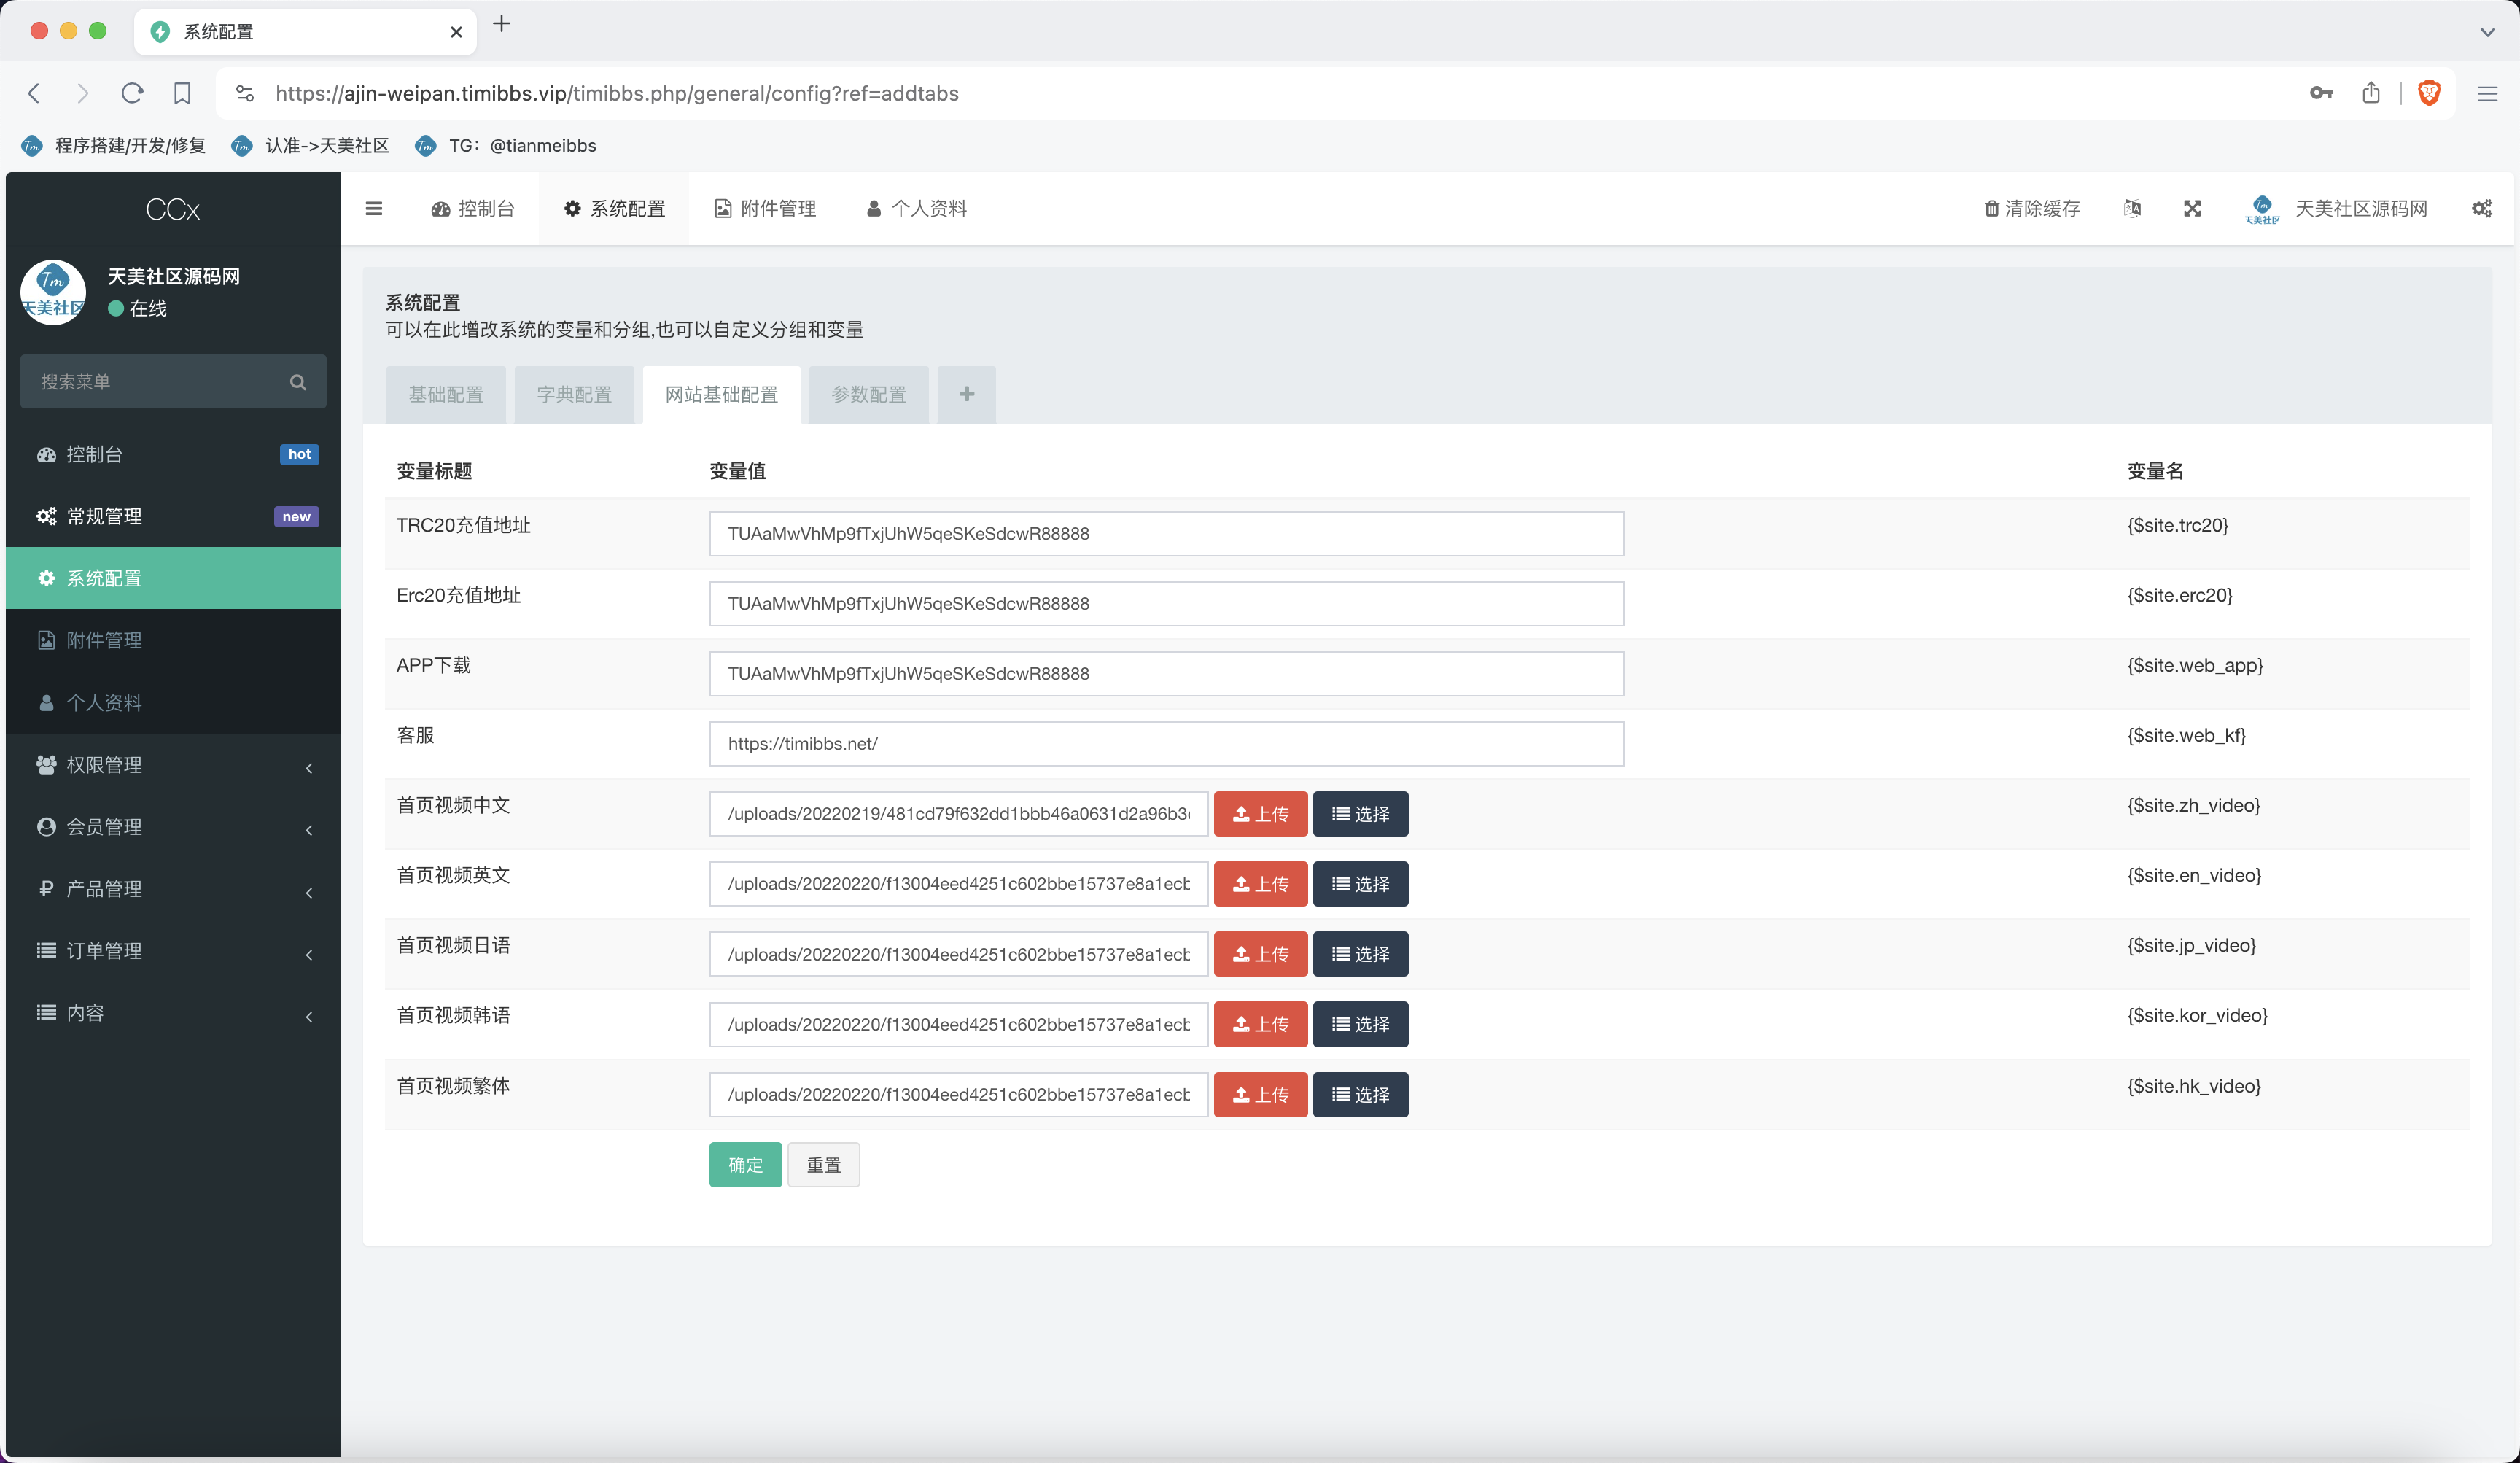Bookmark this page with the bookmark icon
Viewport: 2520px width, 1463px height.
(x=182, y=93)
